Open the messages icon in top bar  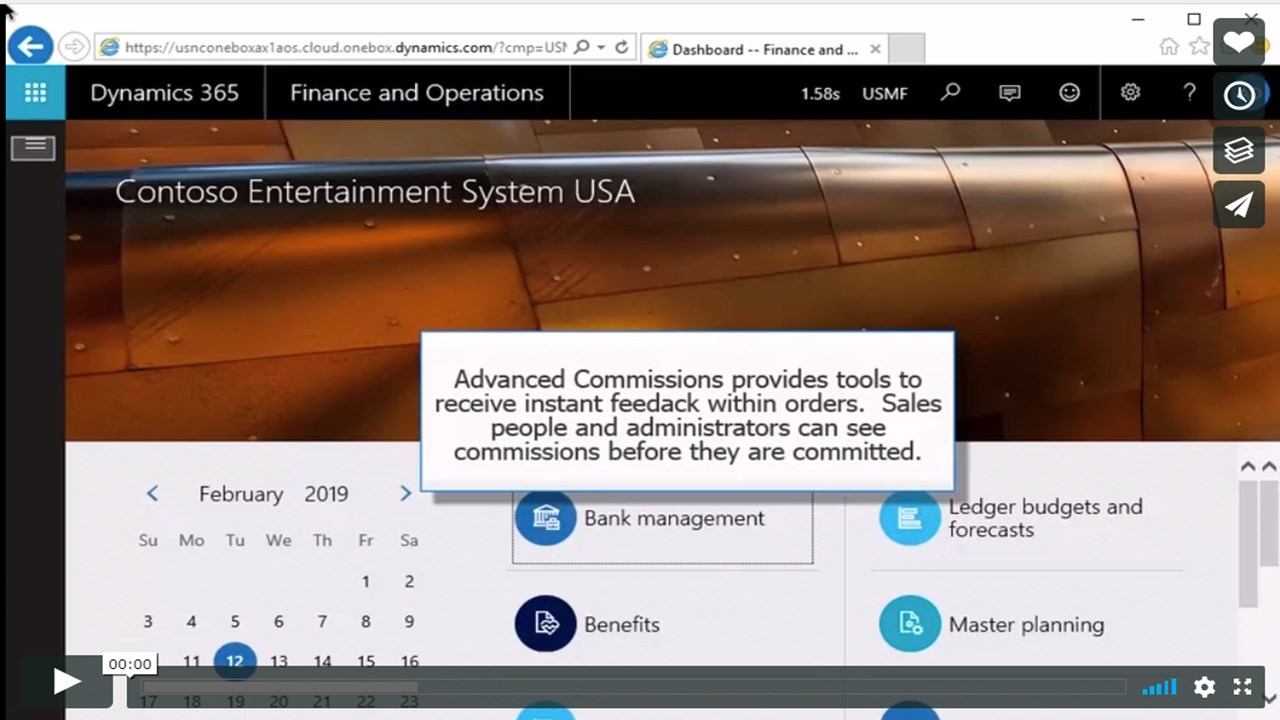[1010, 93]
